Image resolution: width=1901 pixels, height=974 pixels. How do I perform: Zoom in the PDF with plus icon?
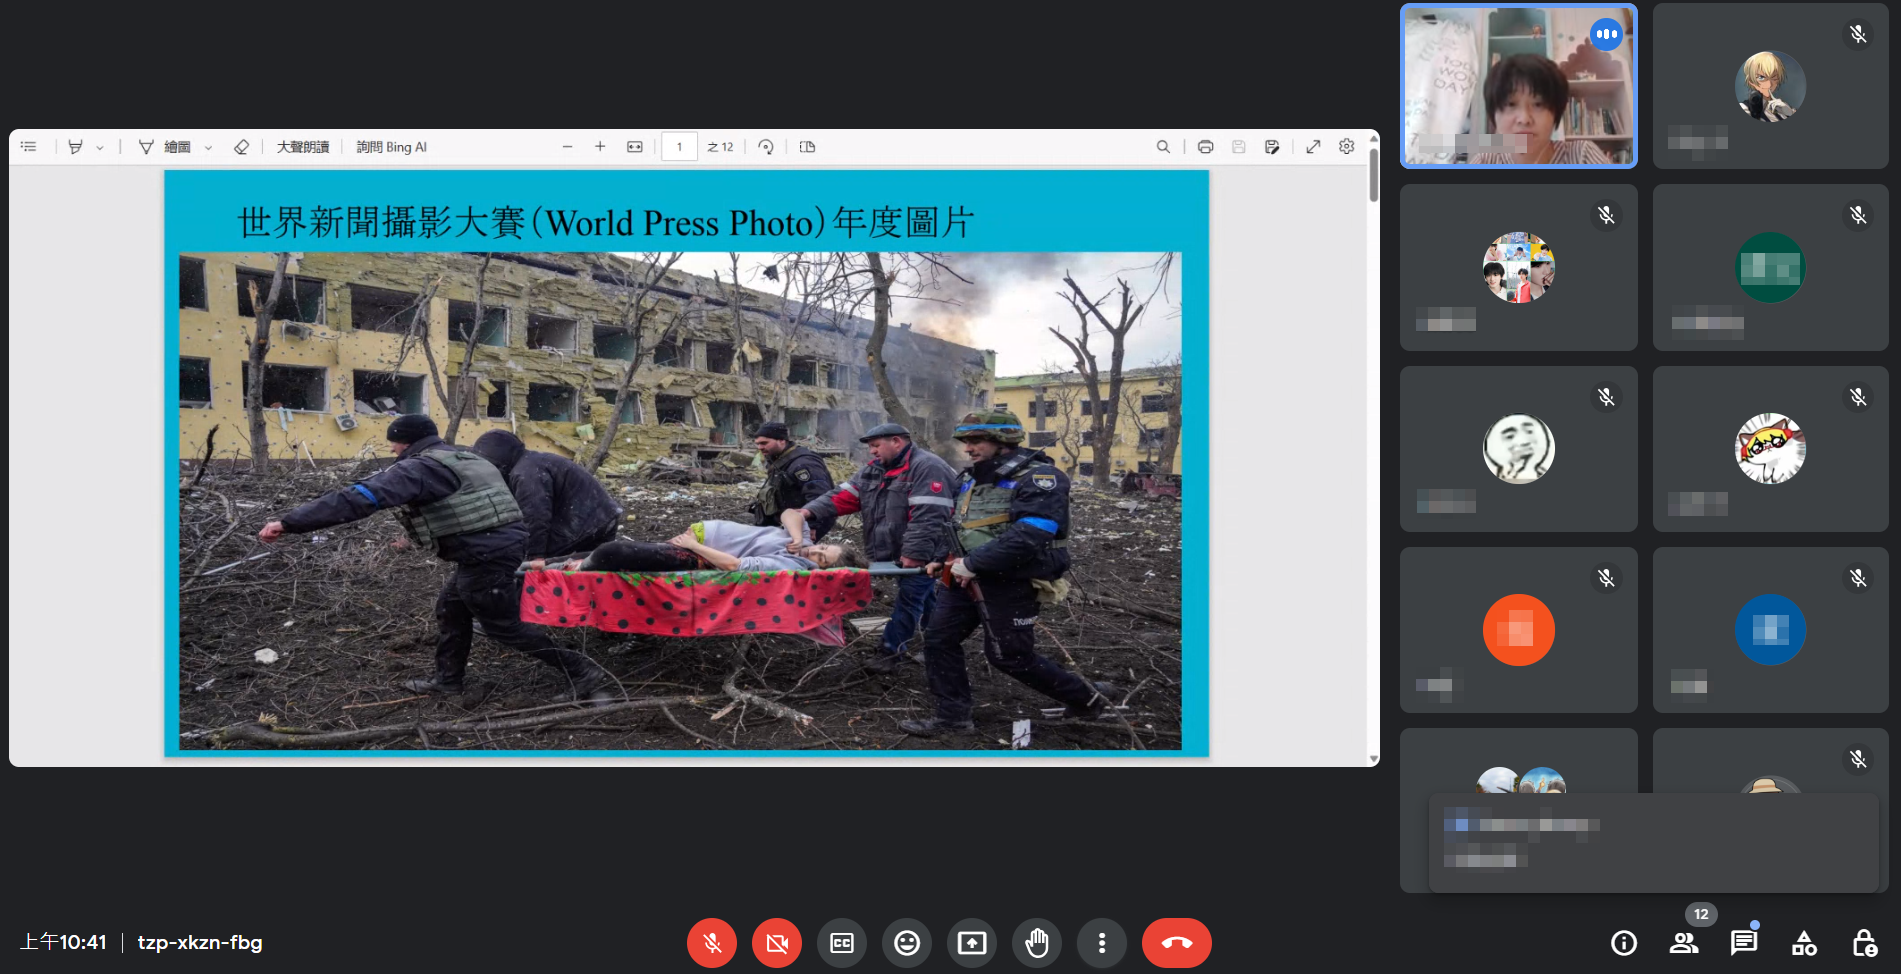tap(600, 147)
